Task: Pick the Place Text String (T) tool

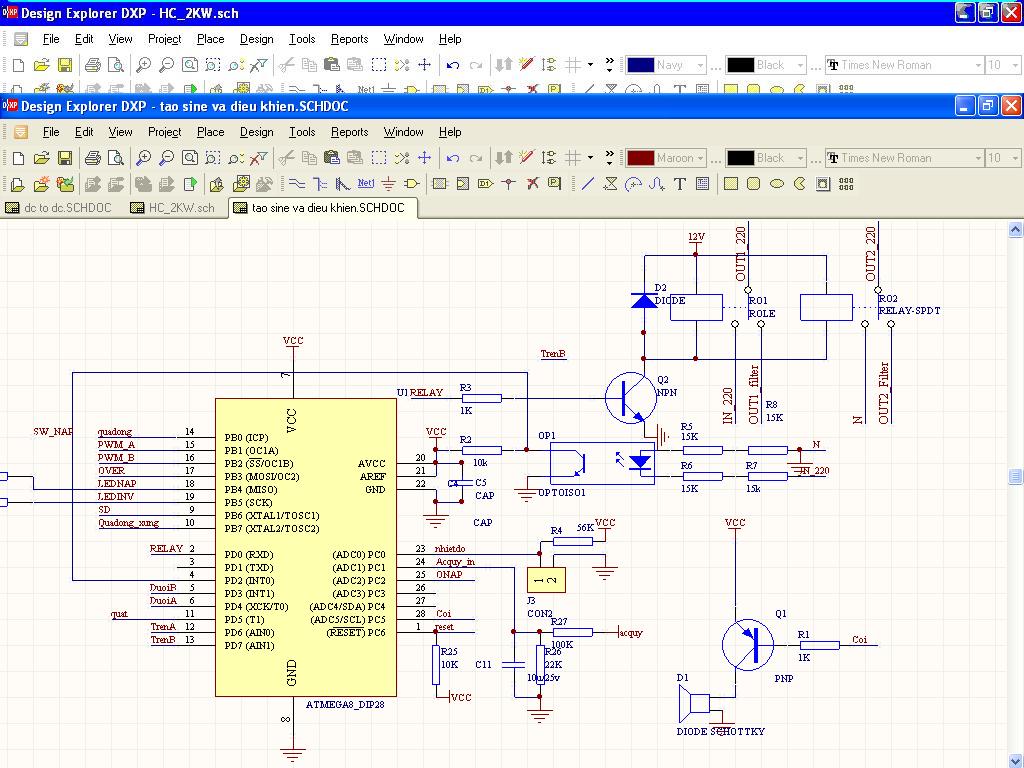Action: (x=680, y=184)
